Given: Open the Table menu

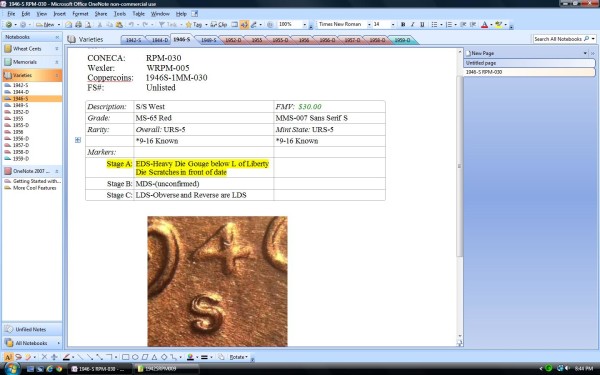Looking at the screenshot, I should (x=139, y=14).
